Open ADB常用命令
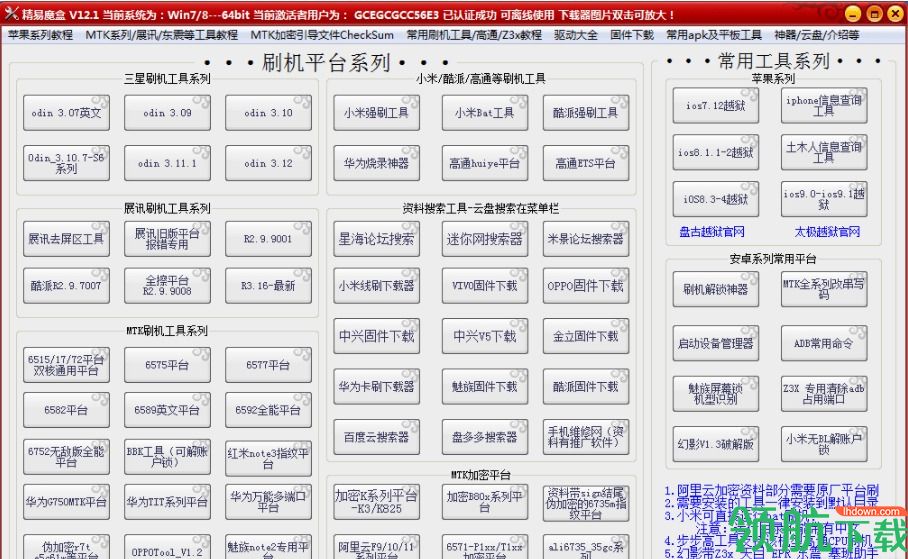Image resolution: width=908 pixels, height=559 pixels. pyautogui.click(x=824, y=344)
